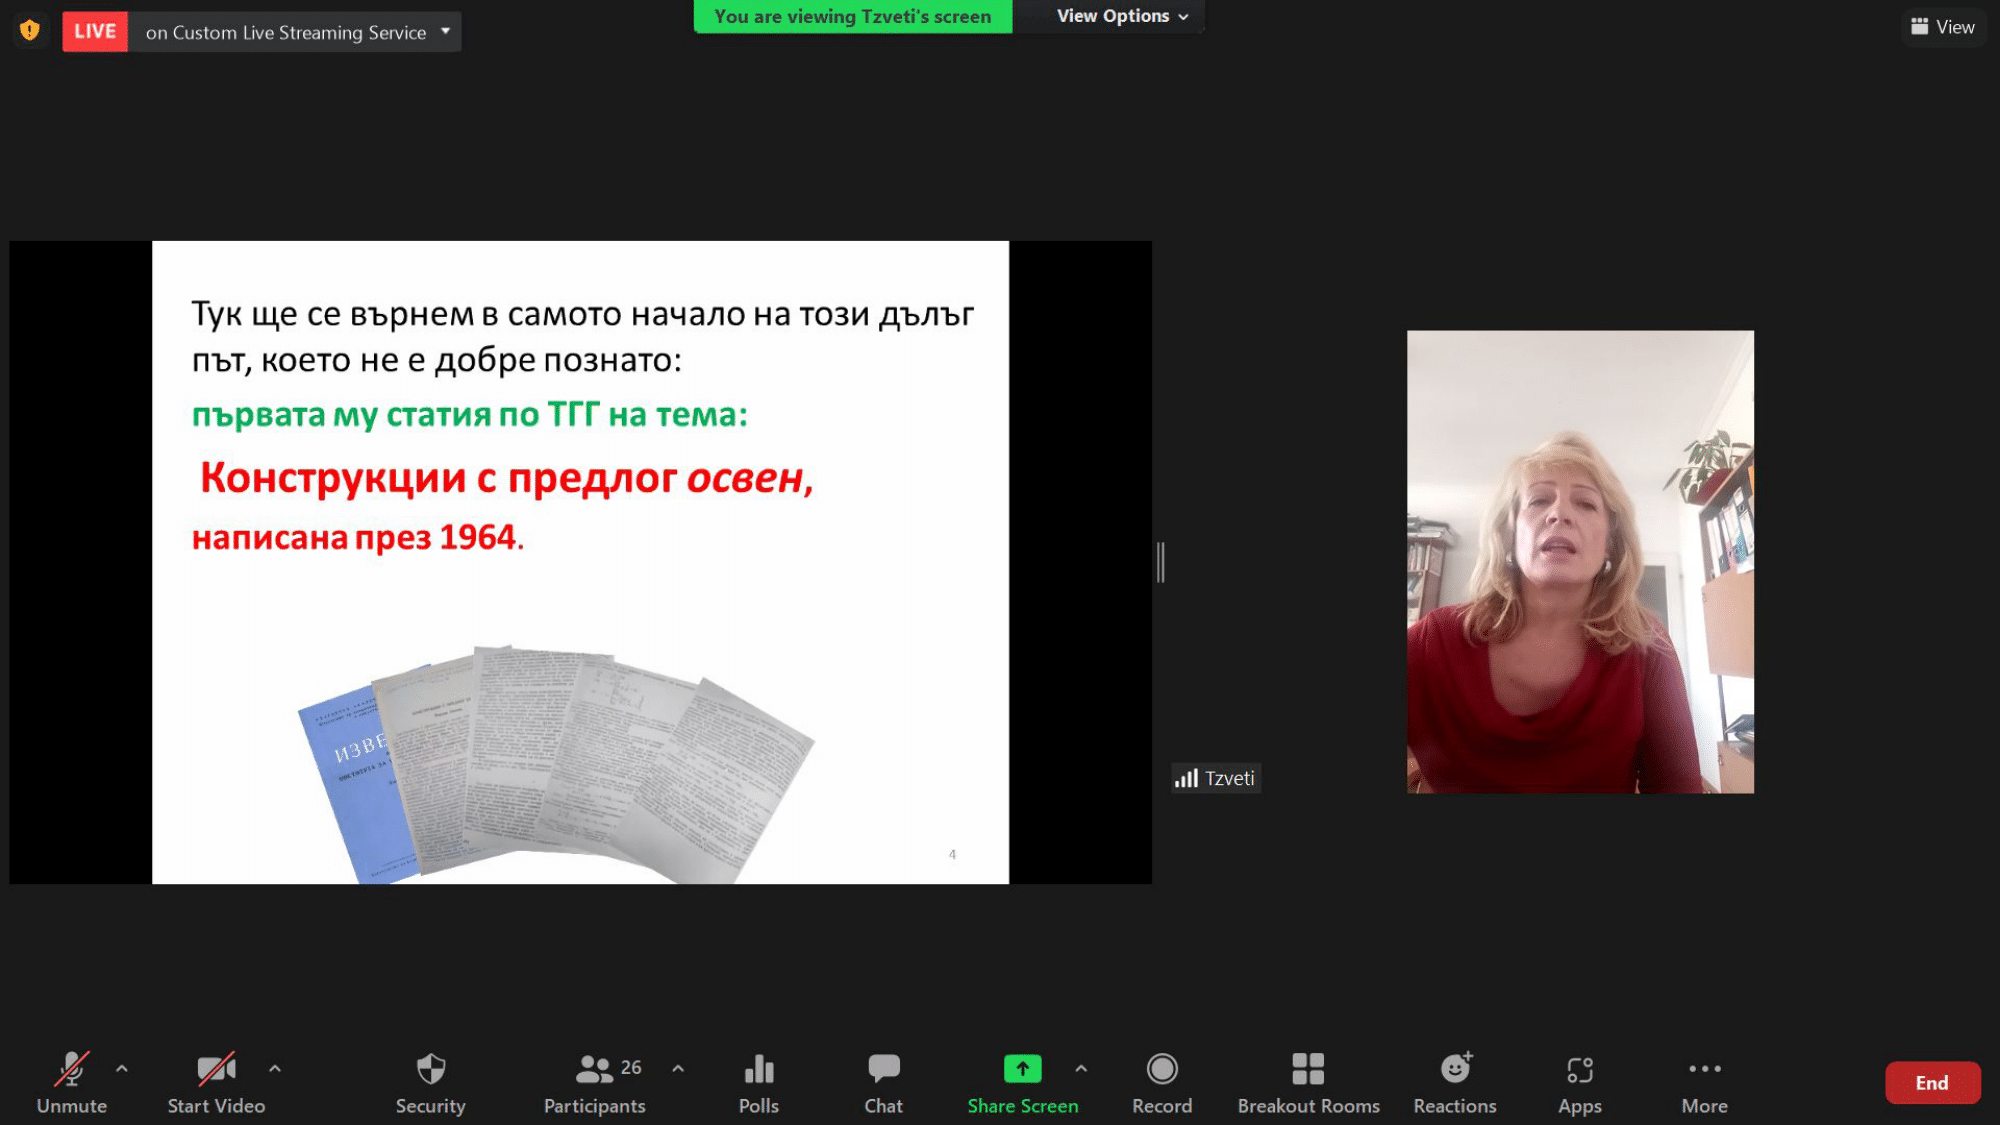Viewport: 2000px width, 1125px height.
Task: Click Tzveti's video thumbnail
Action: click(x=1580, y=562)
